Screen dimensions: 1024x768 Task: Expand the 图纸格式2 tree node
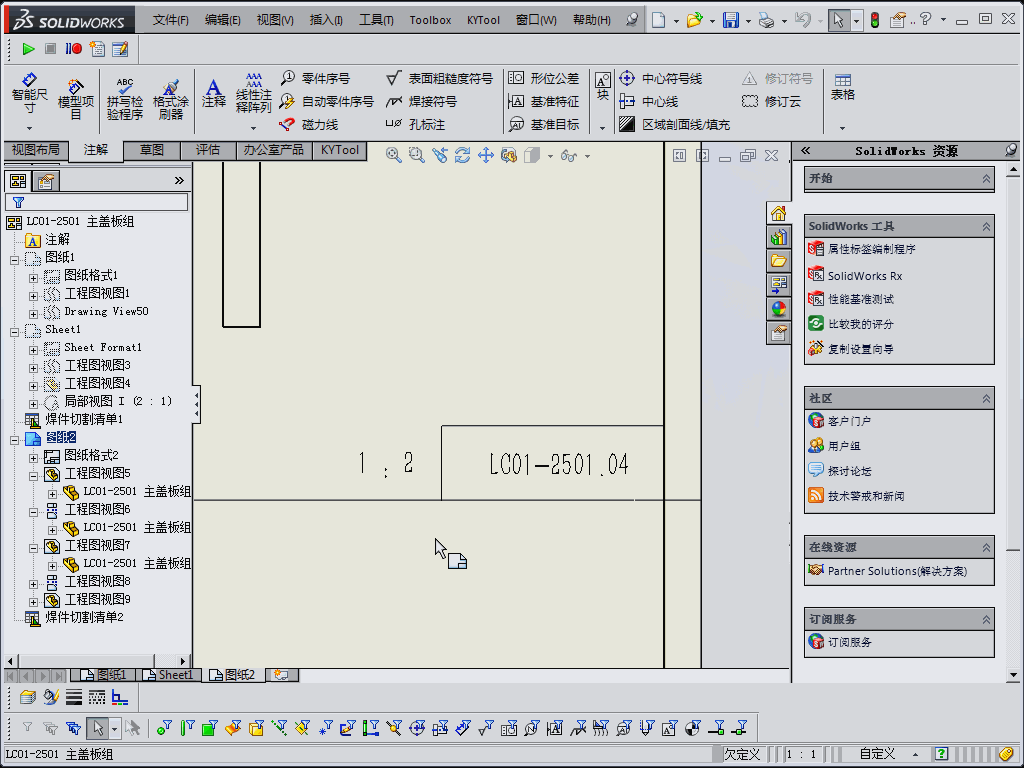point(33,456)
